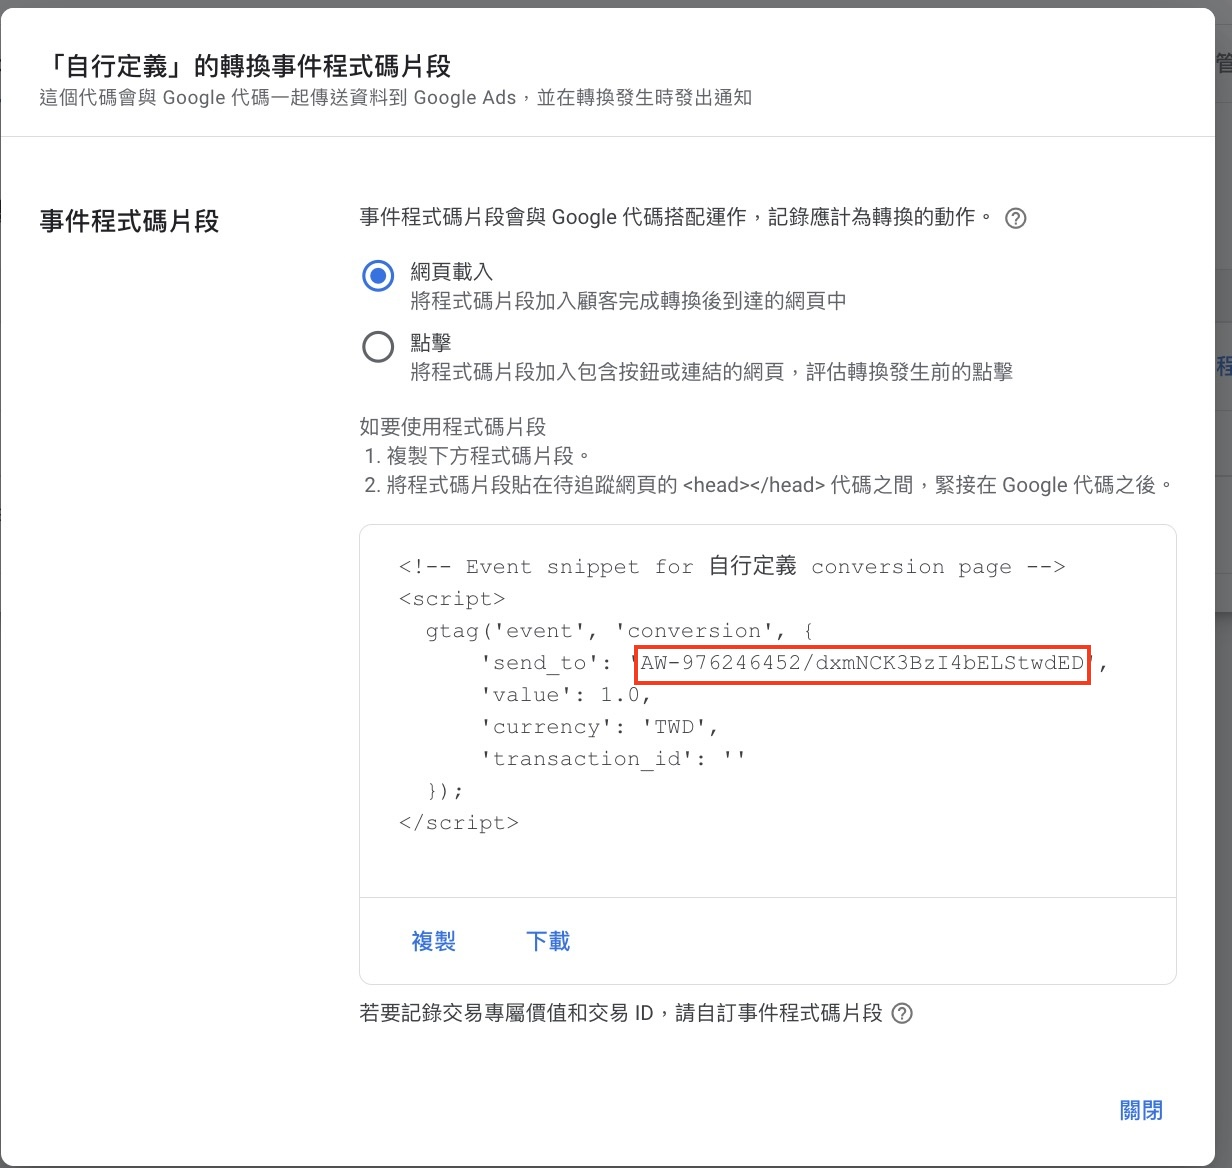
Task: Click the 複製 button
Action: coord(433,941)
